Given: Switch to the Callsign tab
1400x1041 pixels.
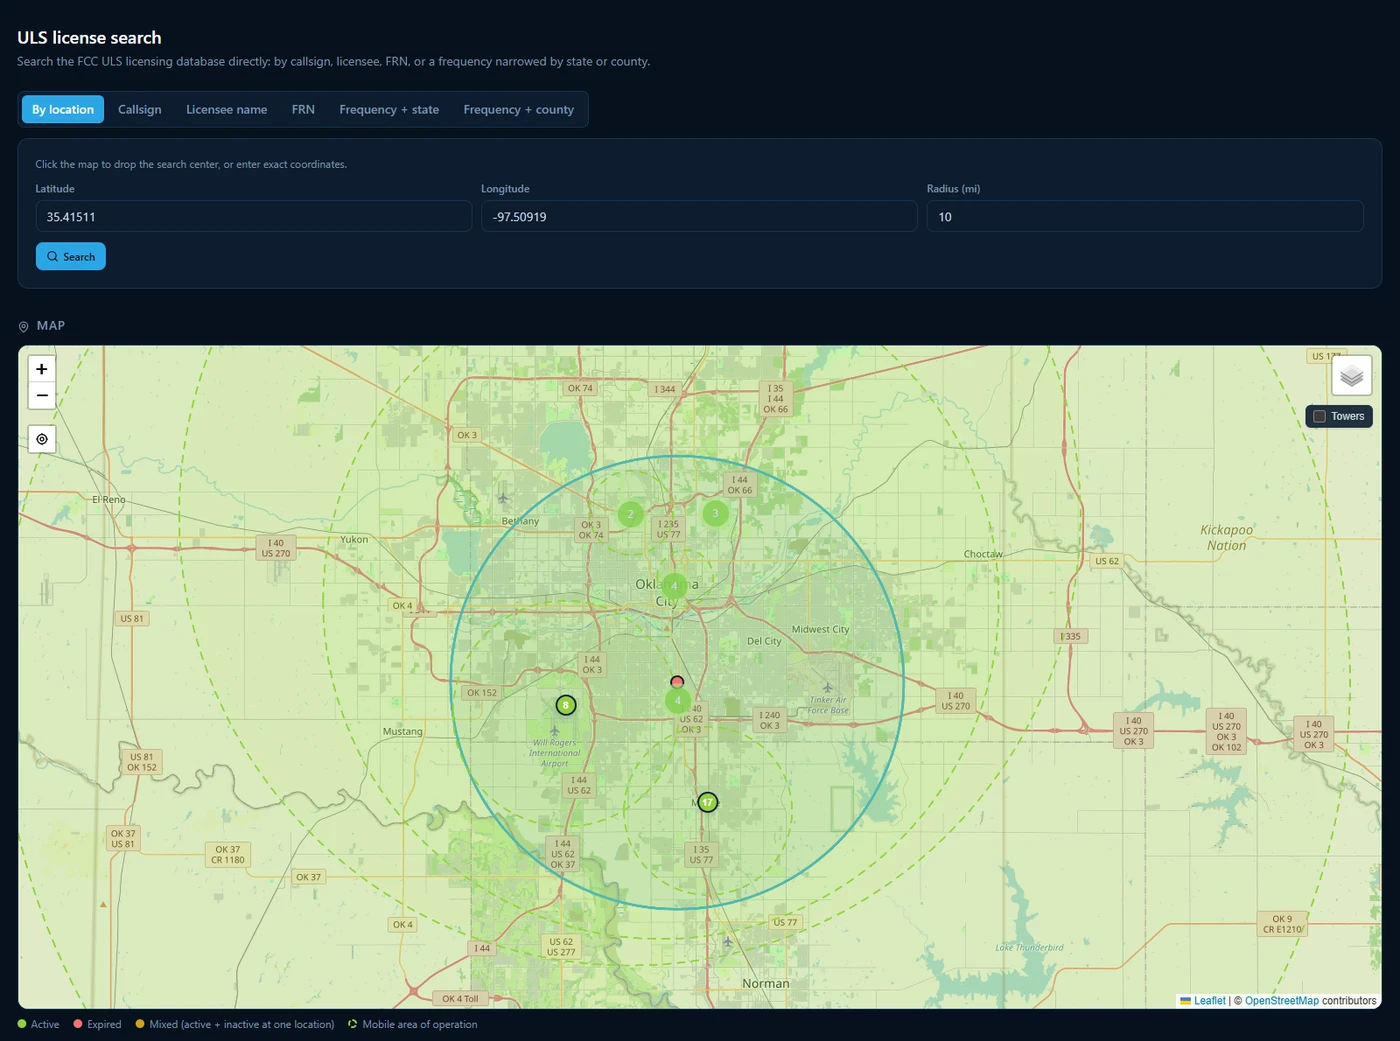Looking at the screenshot, I should 139,109.
